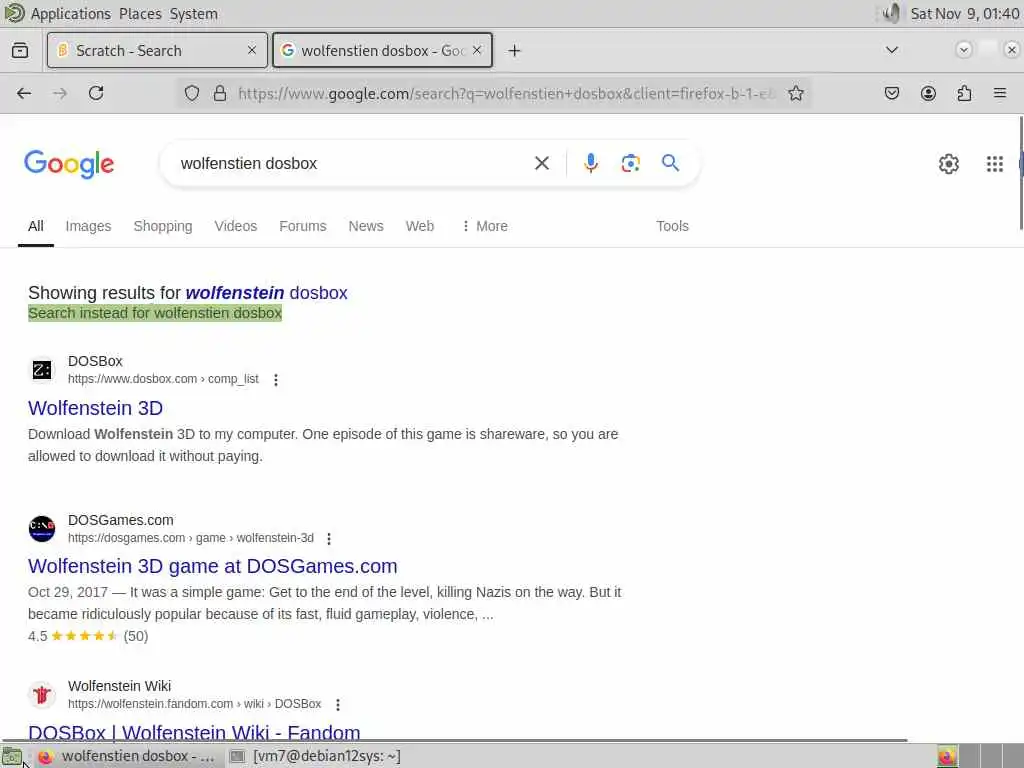Open options for Wolfenstein Wiki result

pyautogui.click(x=338, y=705)
